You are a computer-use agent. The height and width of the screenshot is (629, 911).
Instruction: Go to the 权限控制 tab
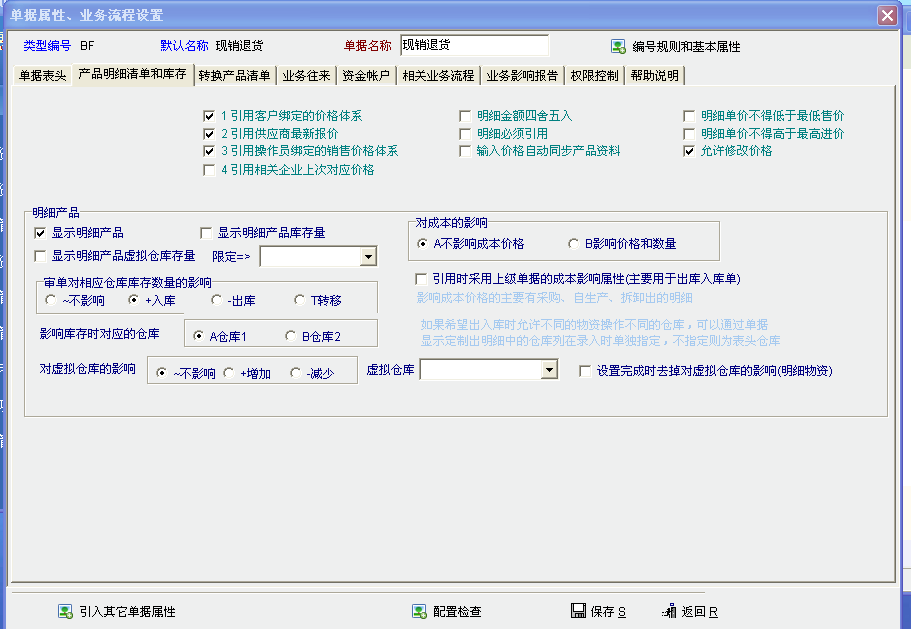click(x=594, y=76)
